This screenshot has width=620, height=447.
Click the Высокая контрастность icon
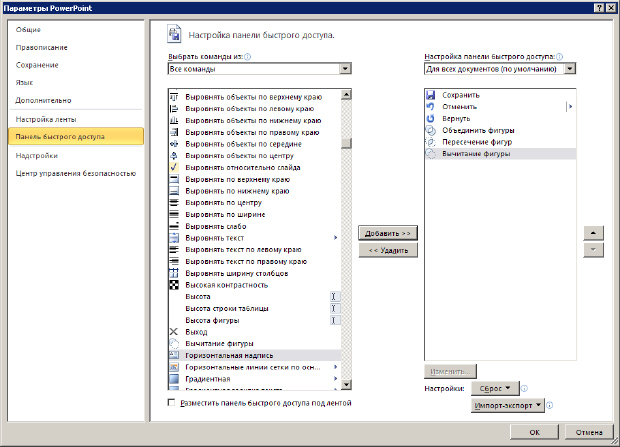174,285
